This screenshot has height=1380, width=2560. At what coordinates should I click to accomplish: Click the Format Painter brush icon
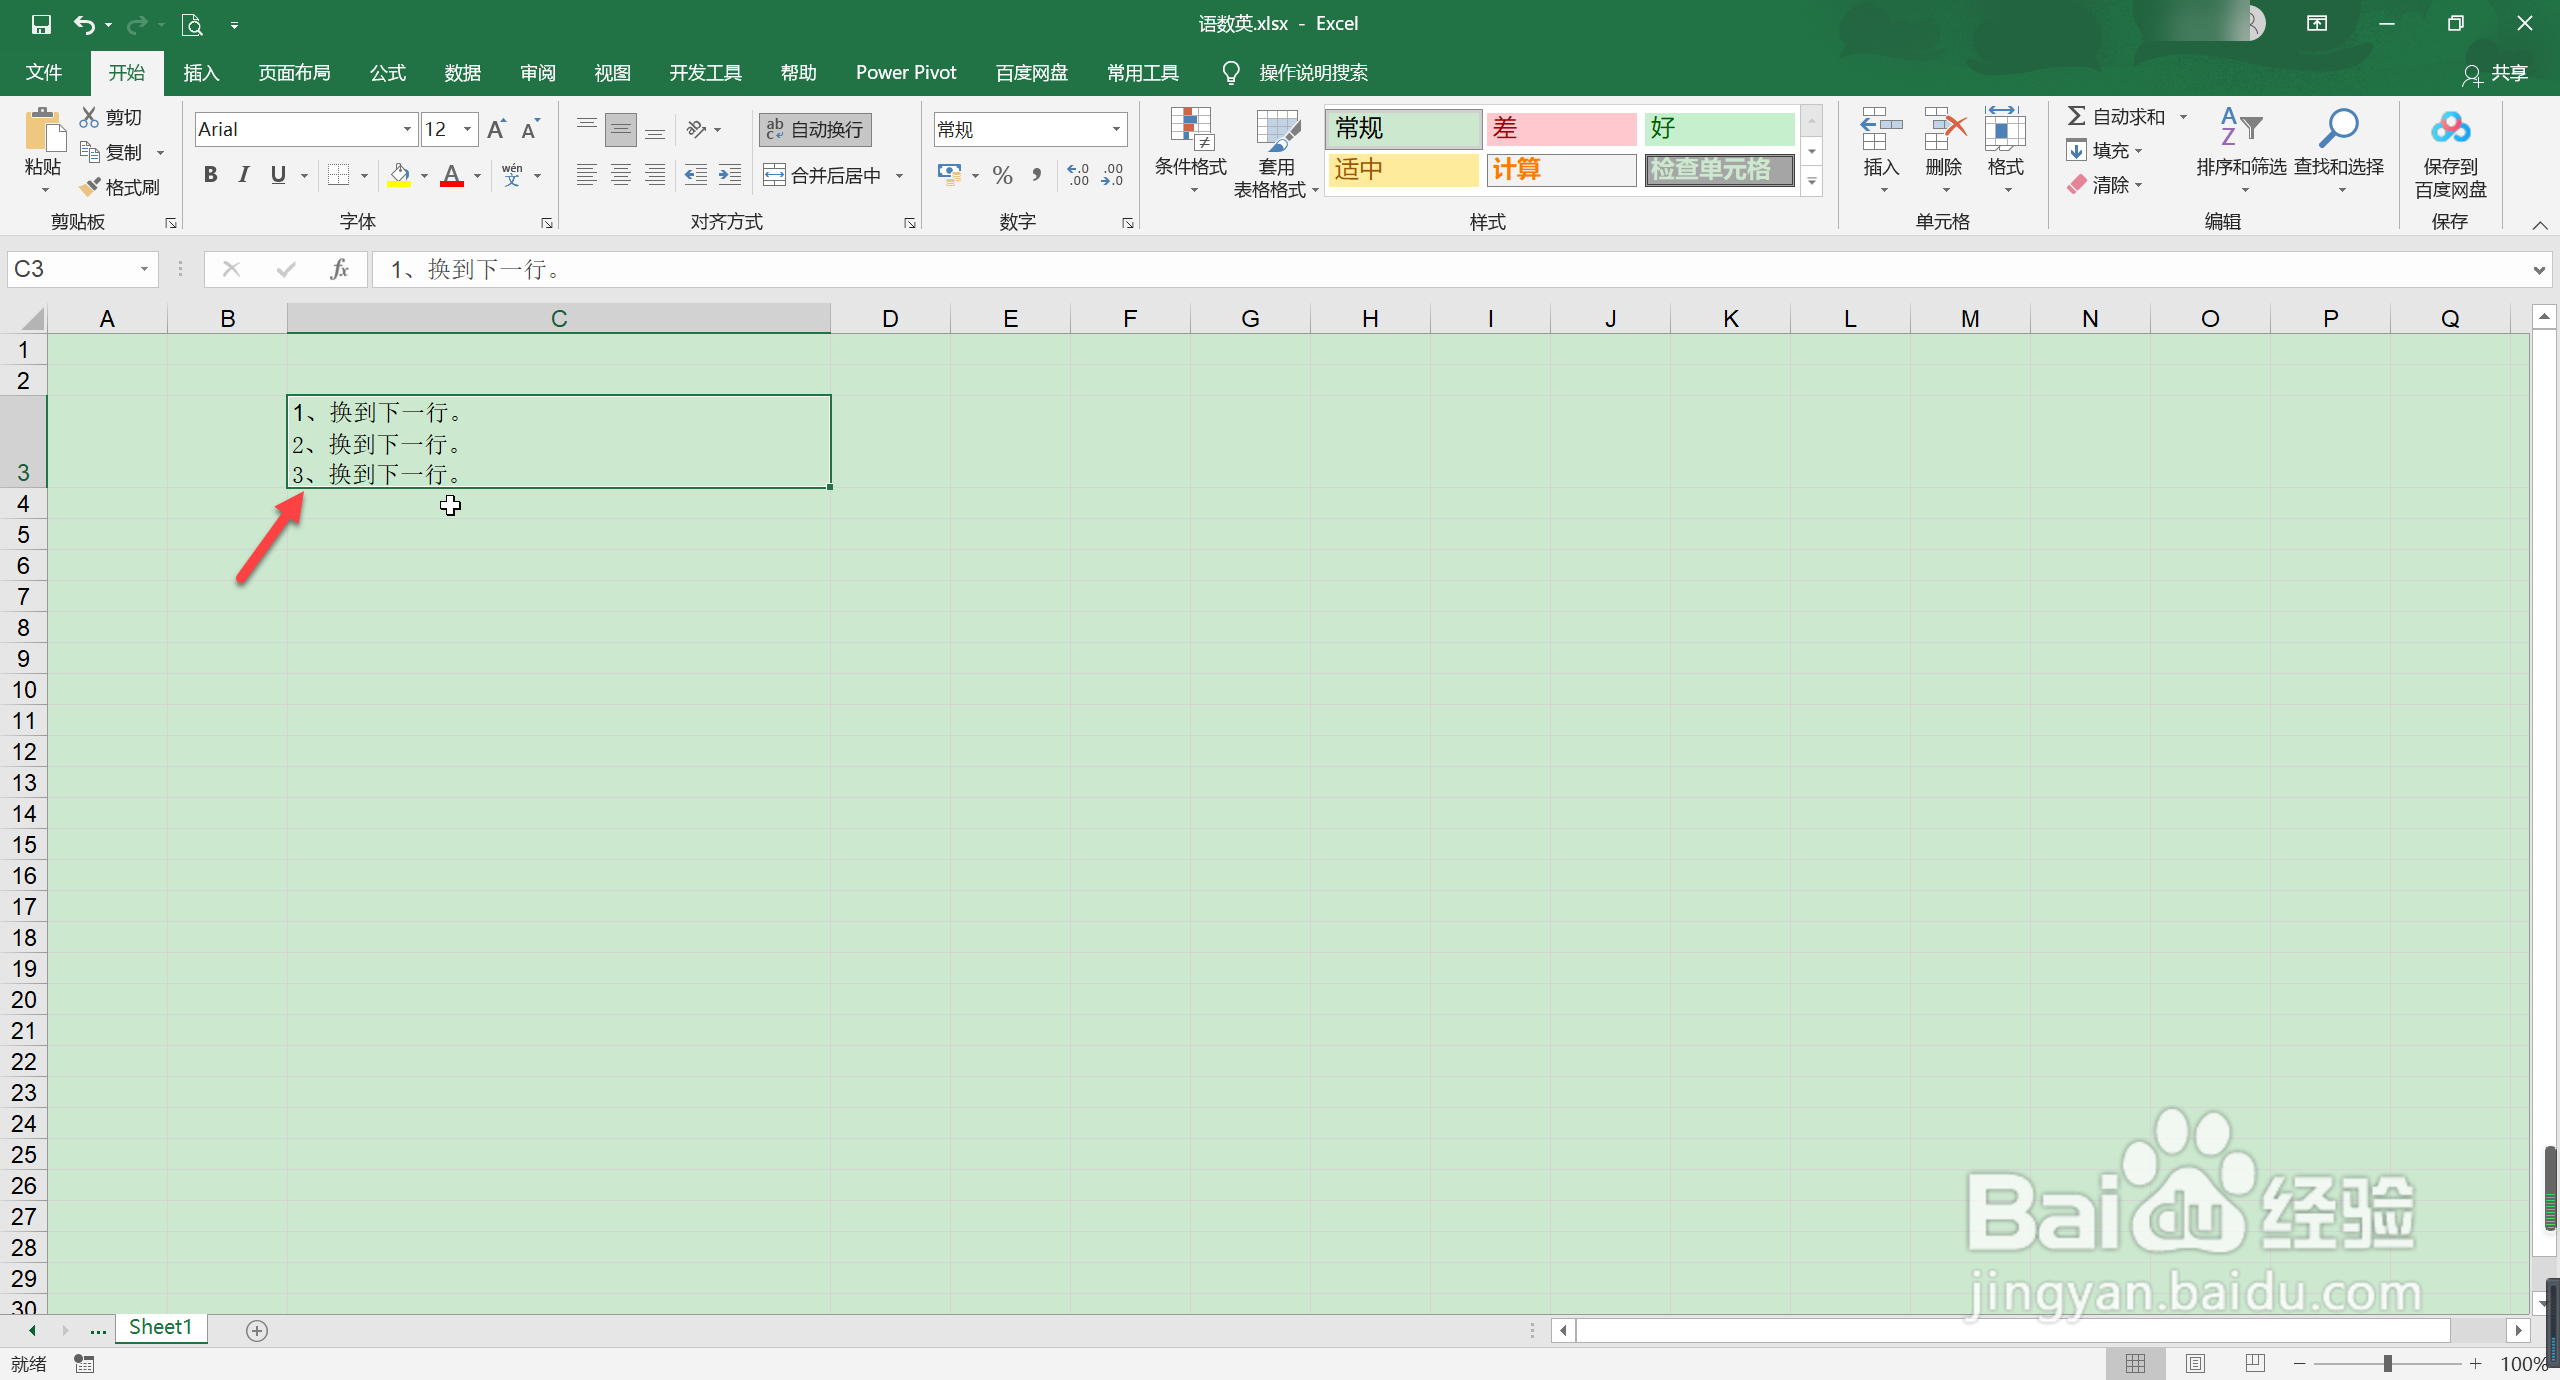tap(91, 187)
